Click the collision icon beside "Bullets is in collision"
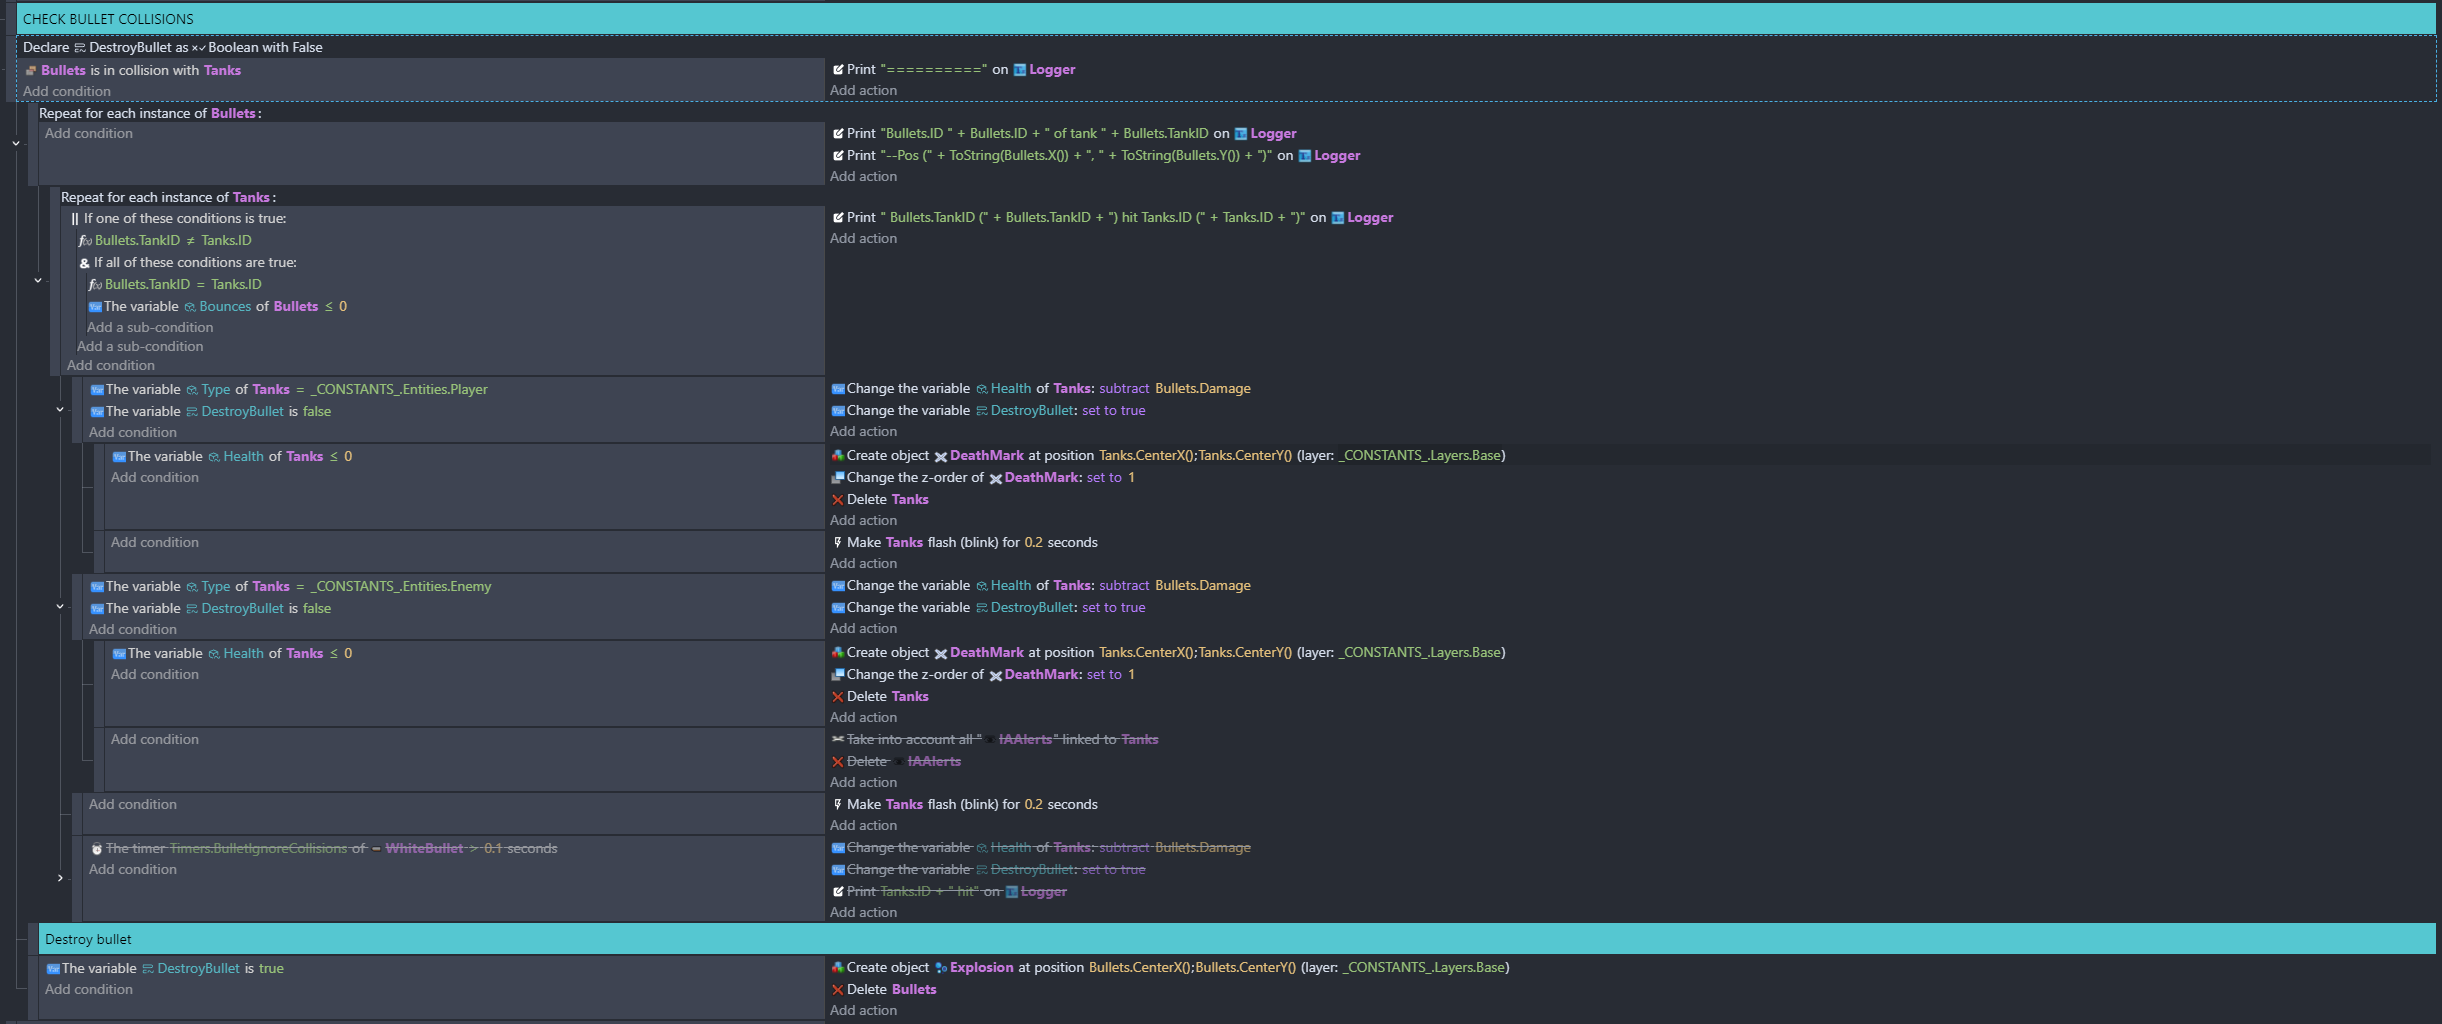This screenshot has height=1024, width=2442. [x=31, y=71]
